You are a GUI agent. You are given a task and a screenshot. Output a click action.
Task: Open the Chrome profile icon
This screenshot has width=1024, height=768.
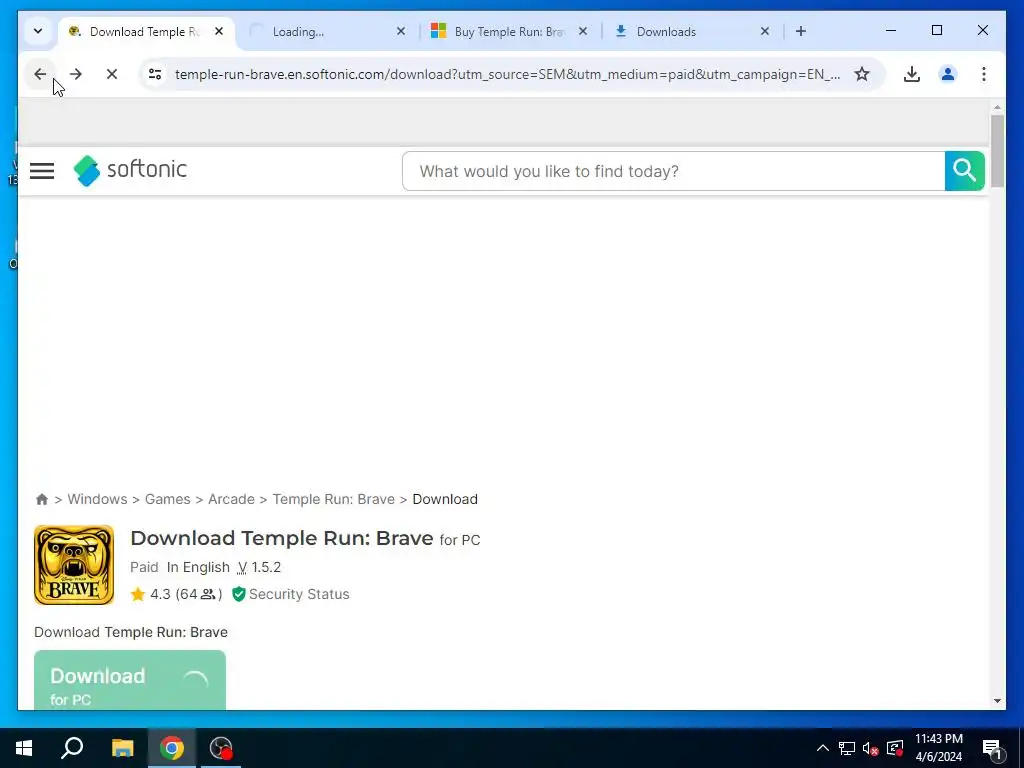948,74
